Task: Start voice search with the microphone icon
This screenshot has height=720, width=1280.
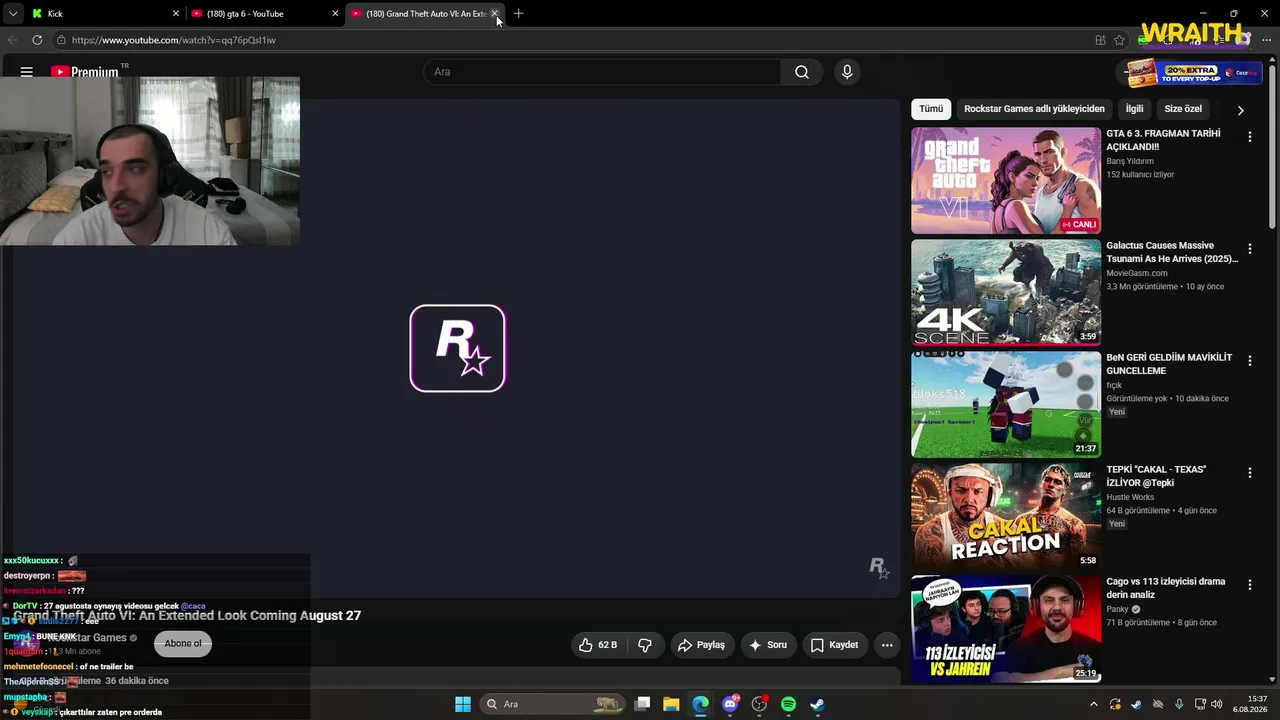Action: [x=847, y=72]
